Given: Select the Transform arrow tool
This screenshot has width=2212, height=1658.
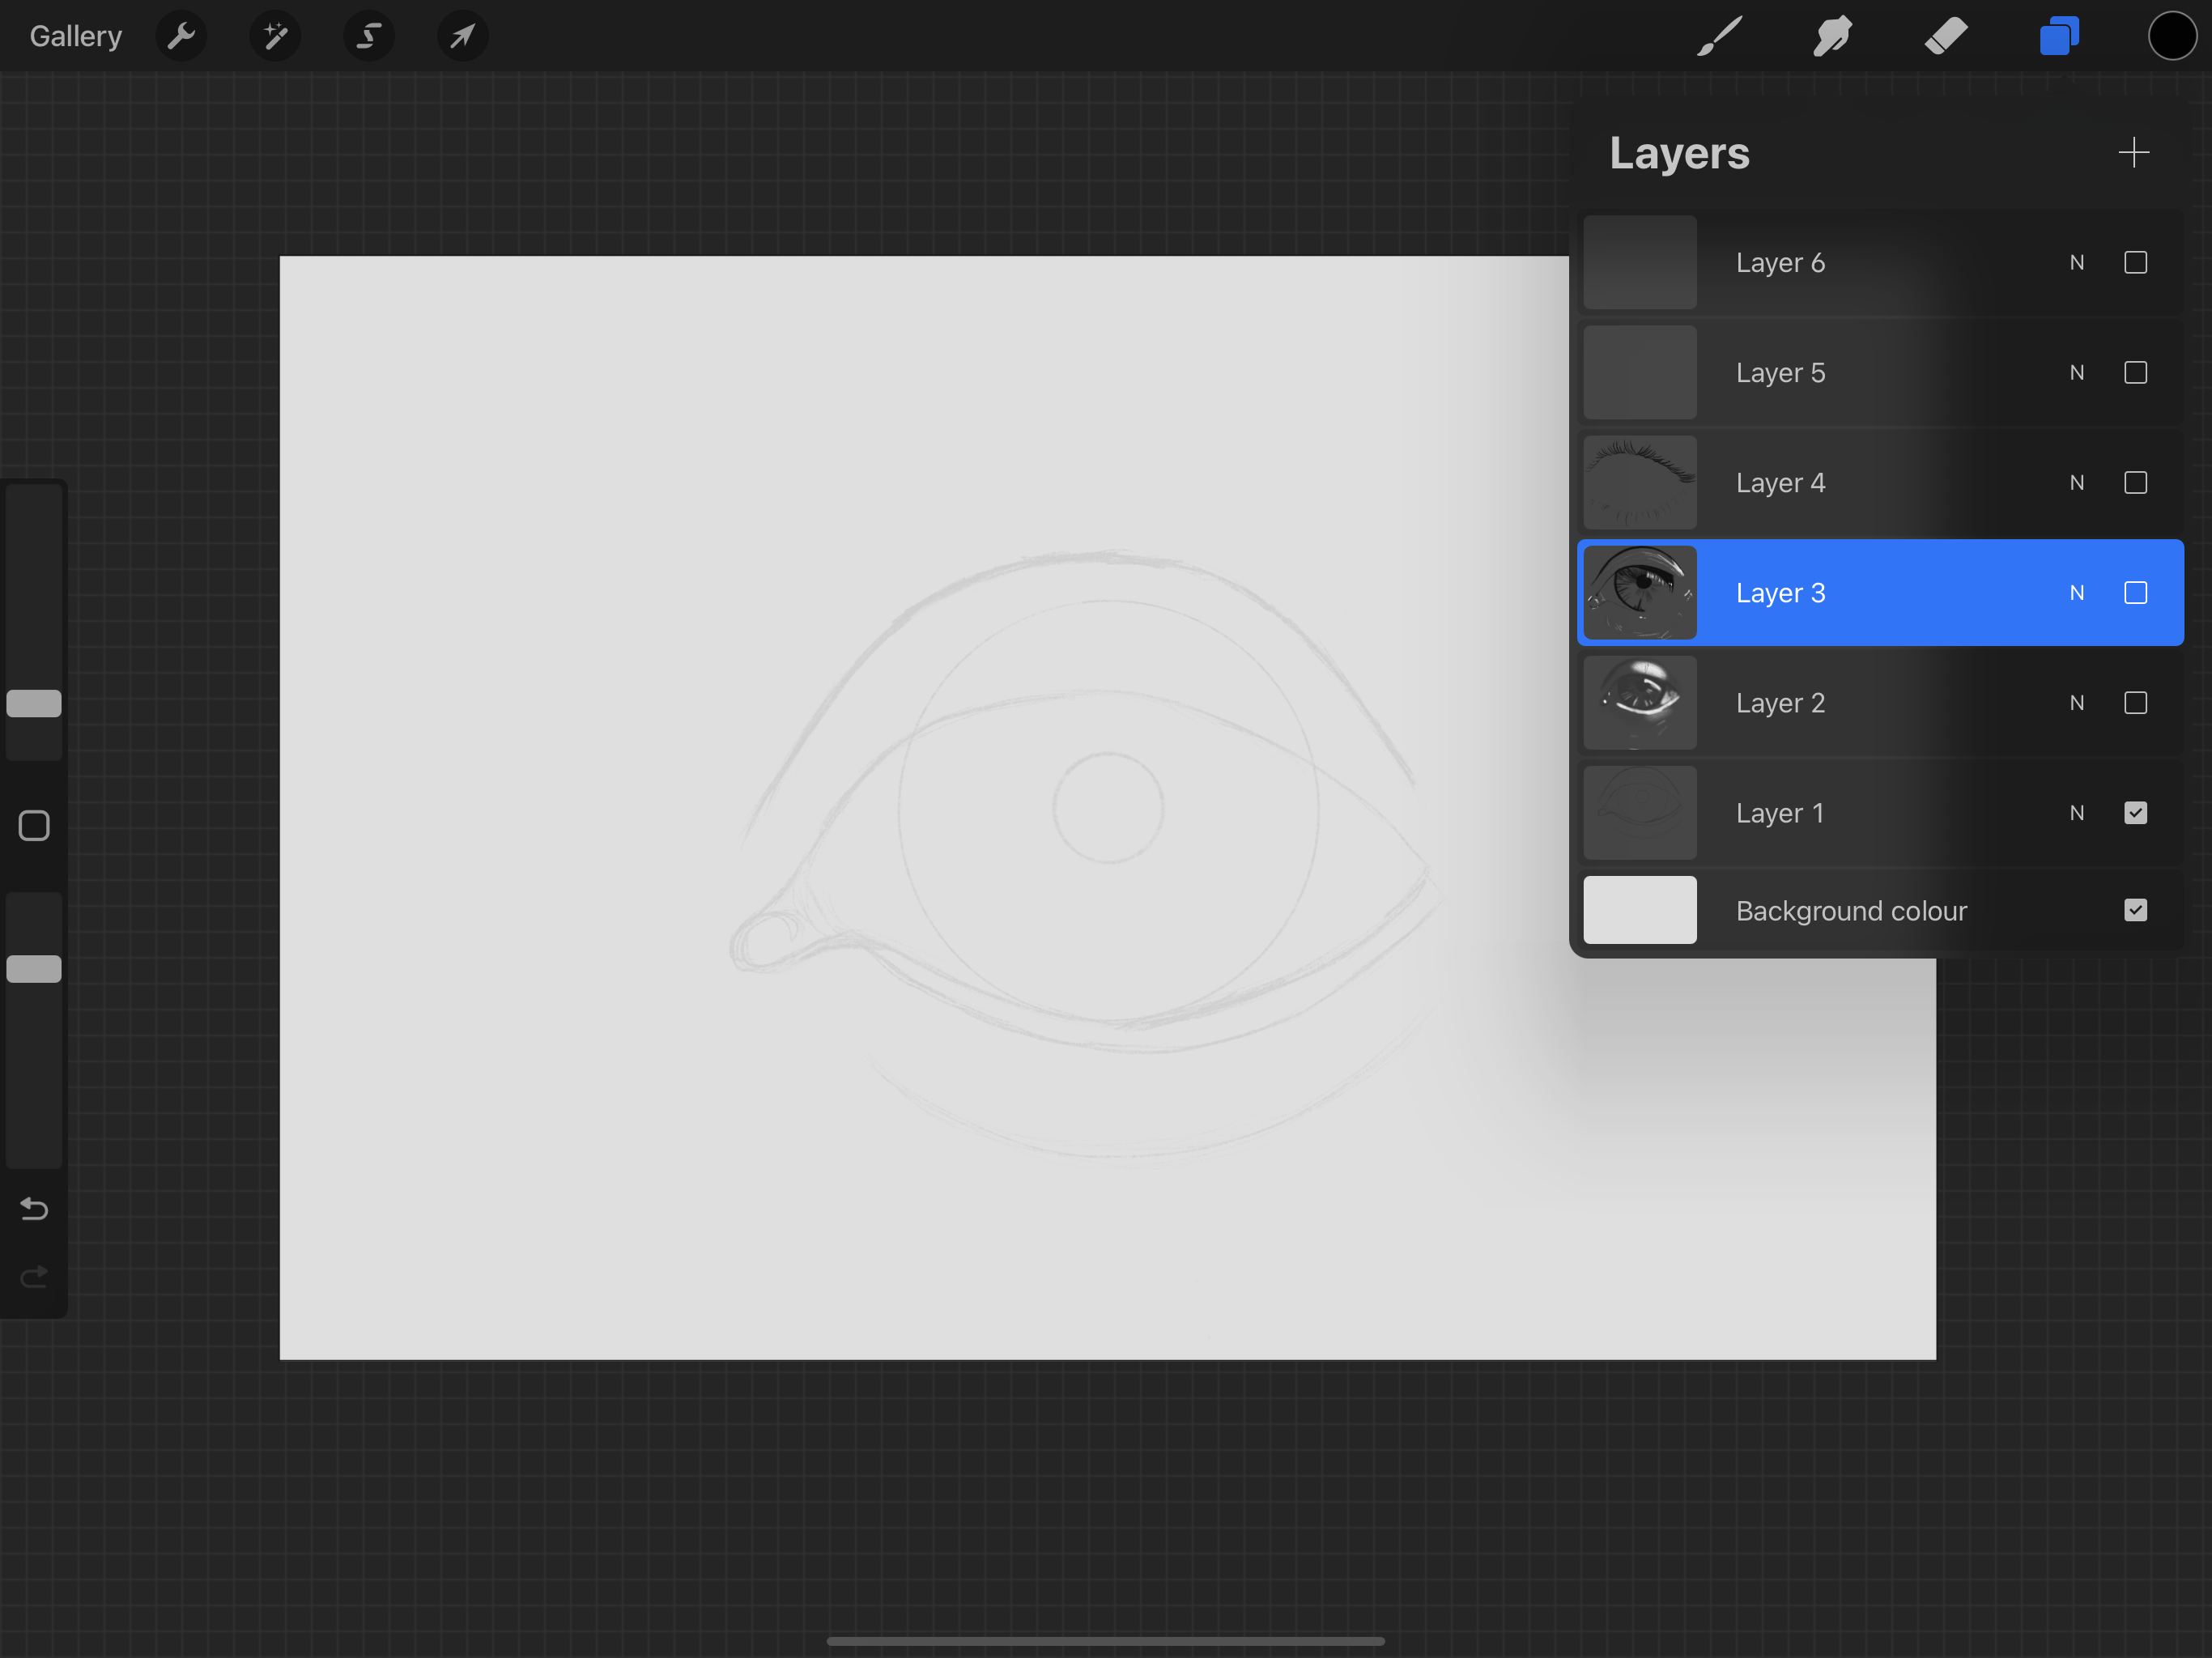Looking at the screenshot, I should click(462, 37).
